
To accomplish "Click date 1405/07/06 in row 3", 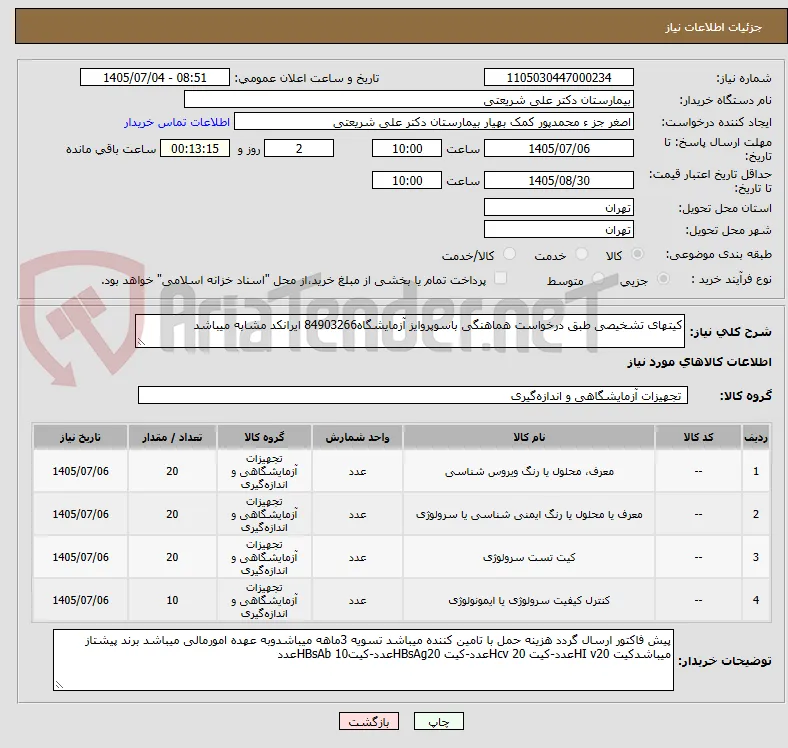I will click(x=80, y=557).
